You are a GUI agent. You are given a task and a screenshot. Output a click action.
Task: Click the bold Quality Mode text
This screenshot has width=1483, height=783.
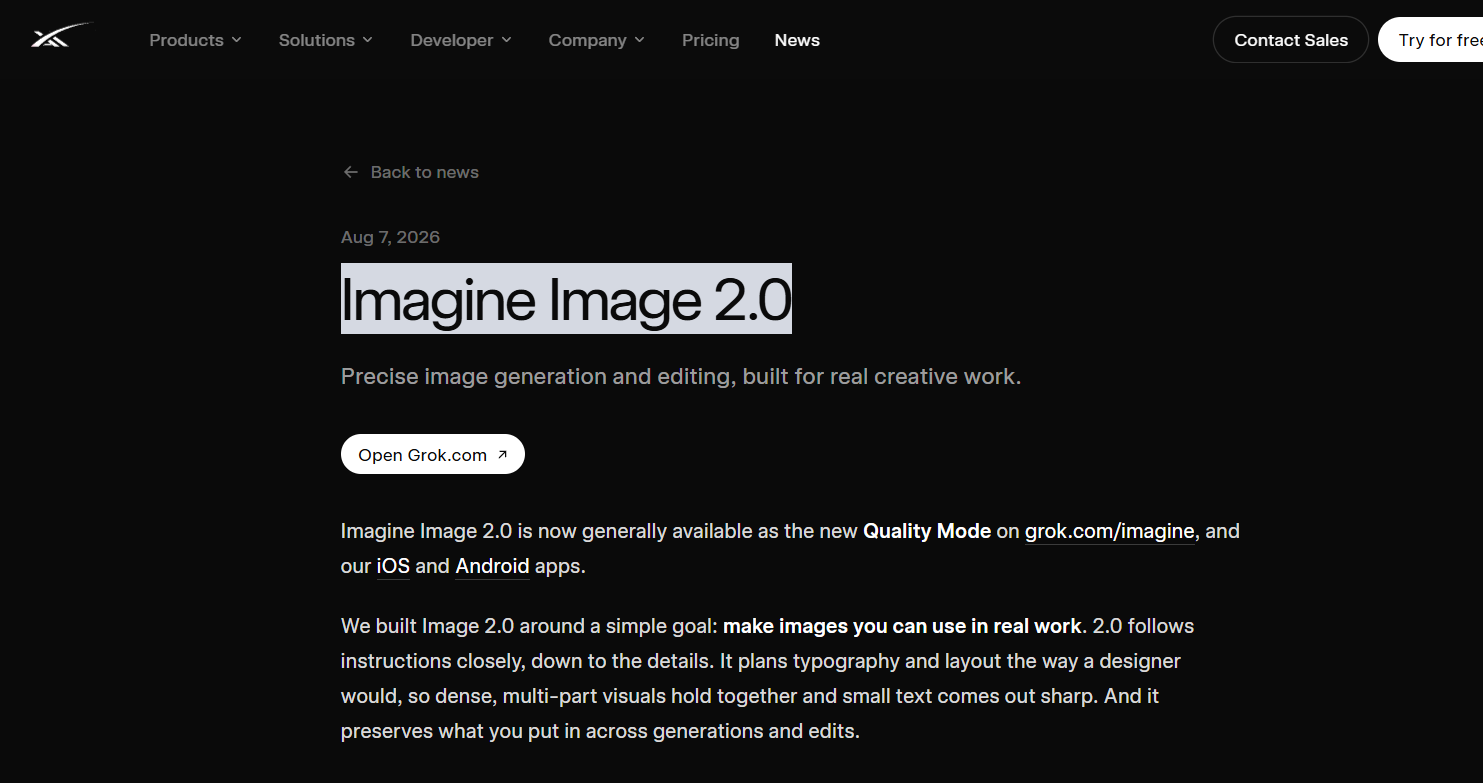point(927,531)
